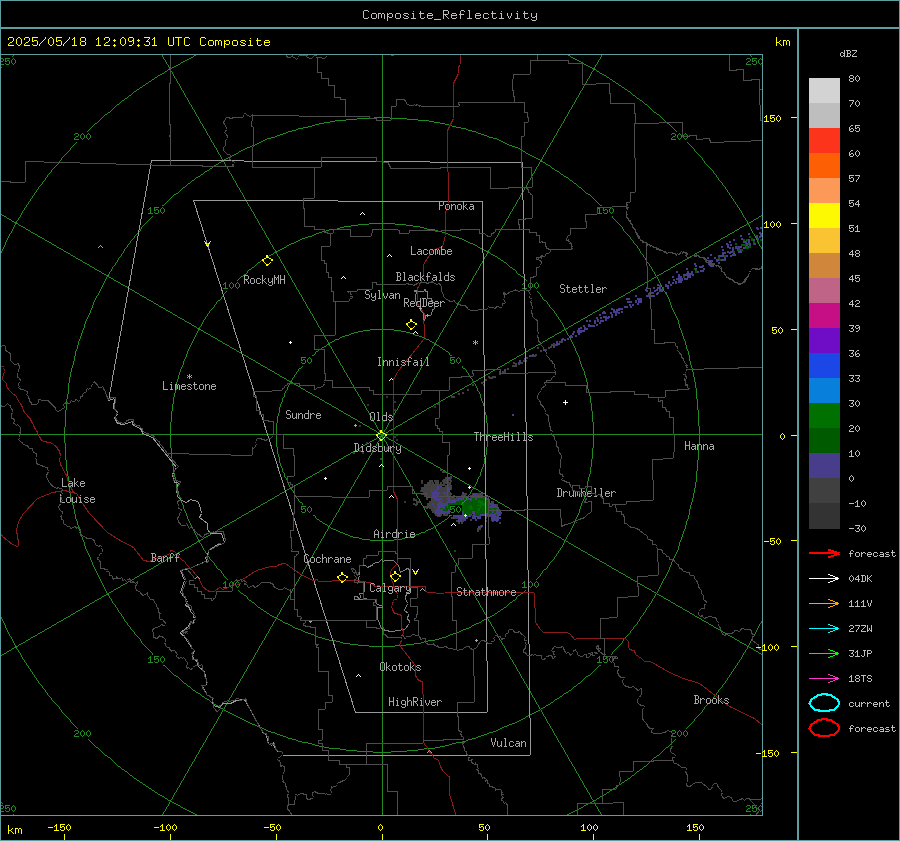Click the yellow radar-center diamond near Didsbury
This screenshot has width=900, height=841.
pyautogui.click(x=381, y=436)
